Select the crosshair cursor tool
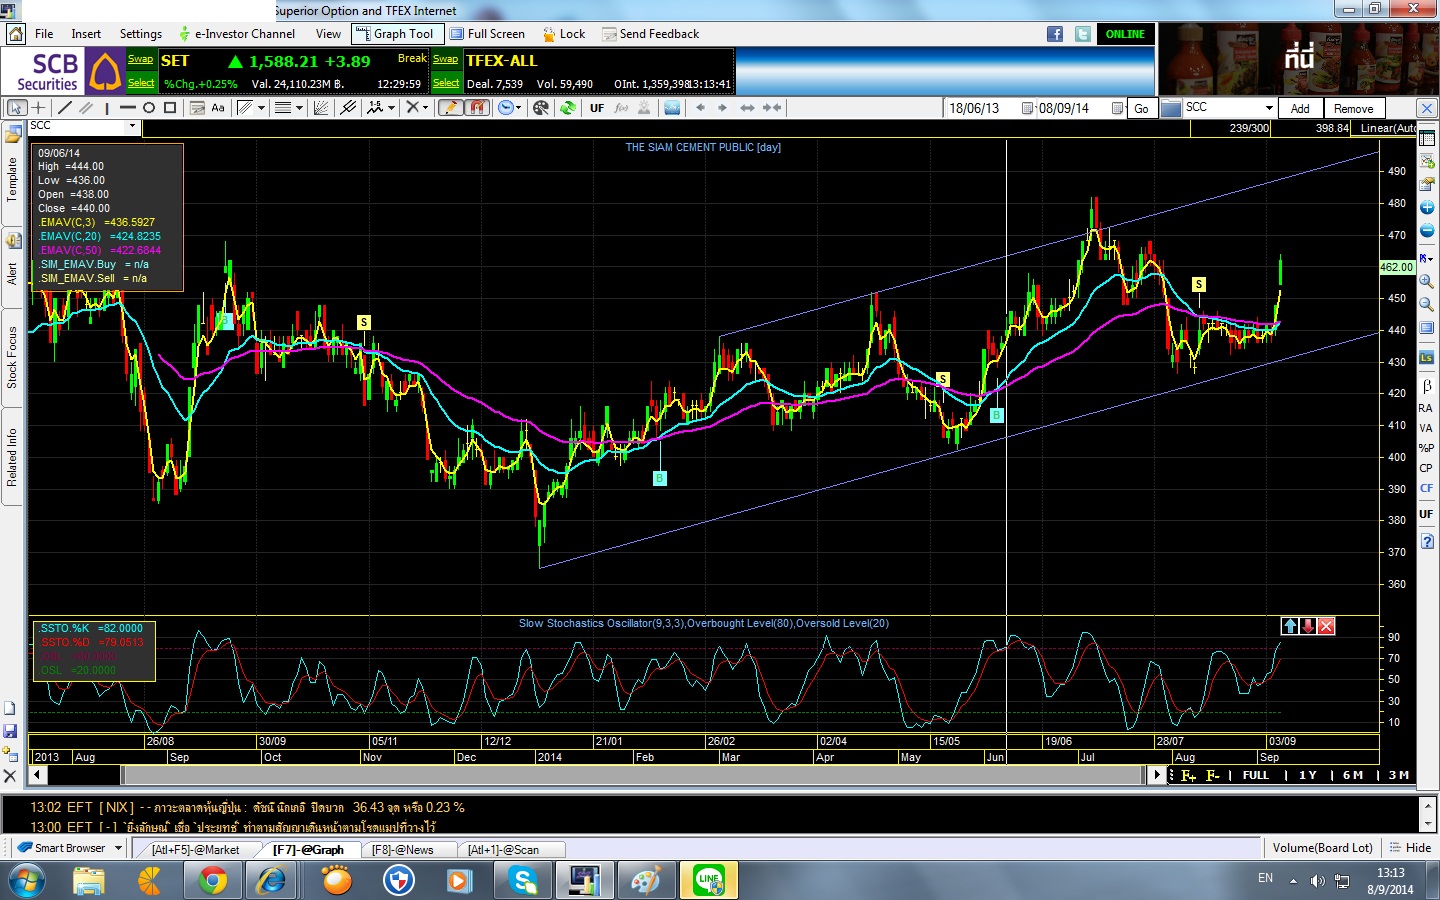This screenshot has width=1440, height=900. [x=38, y=108]
